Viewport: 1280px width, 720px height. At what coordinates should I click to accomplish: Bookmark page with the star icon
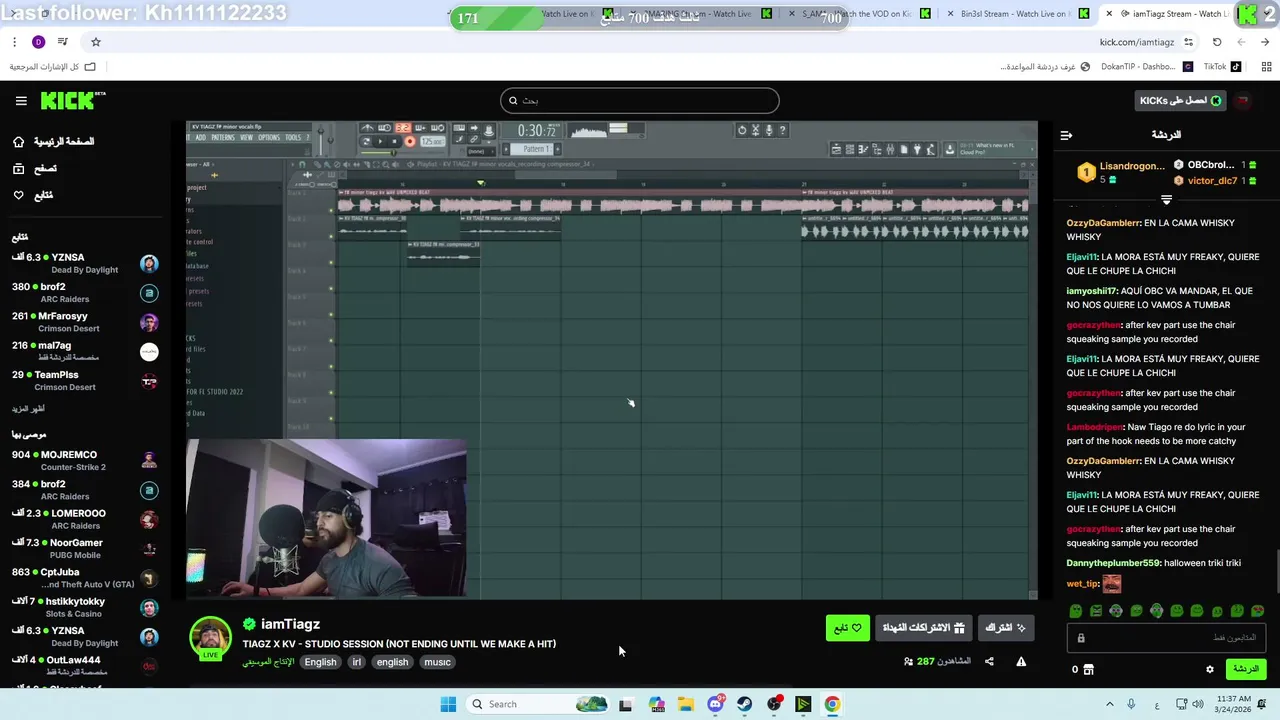[96, 42]
